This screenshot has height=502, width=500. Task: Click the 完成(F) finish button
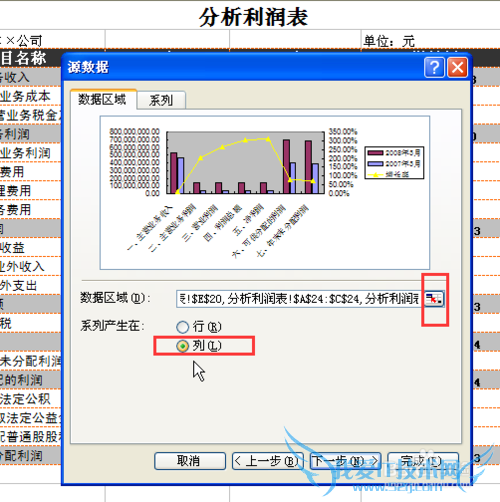click(423, 461)
